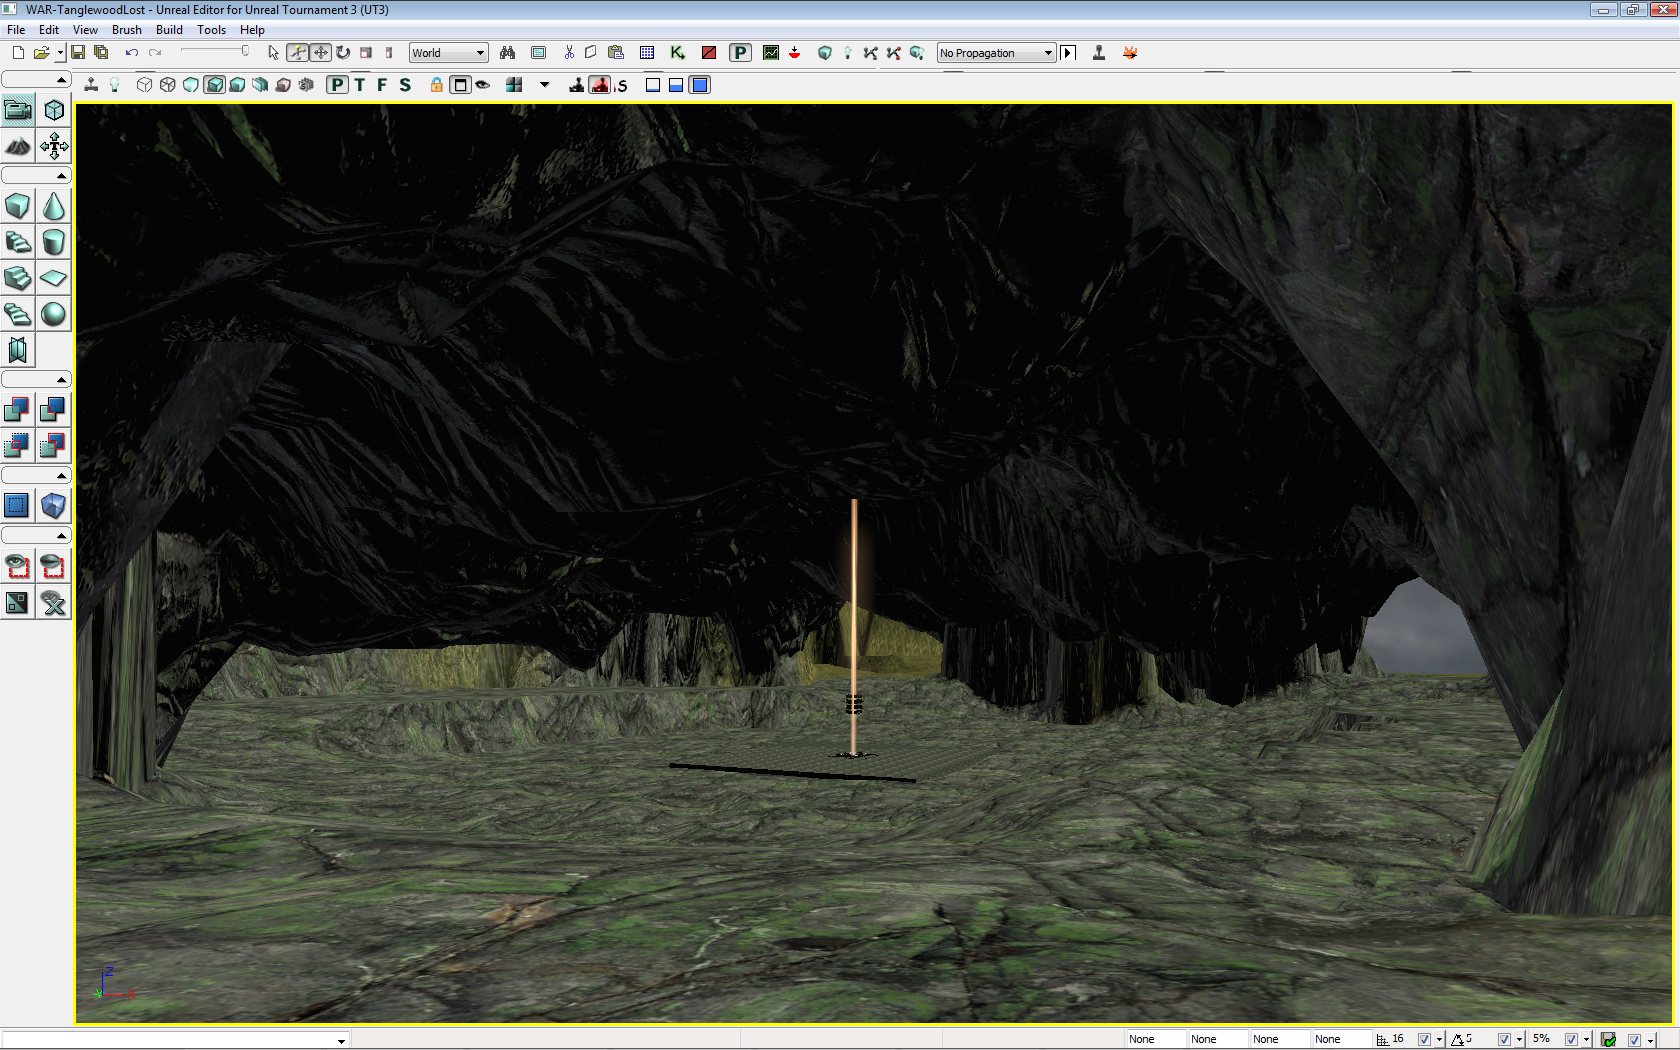
Task: Click the undo arrow
Action: [131, 53]
